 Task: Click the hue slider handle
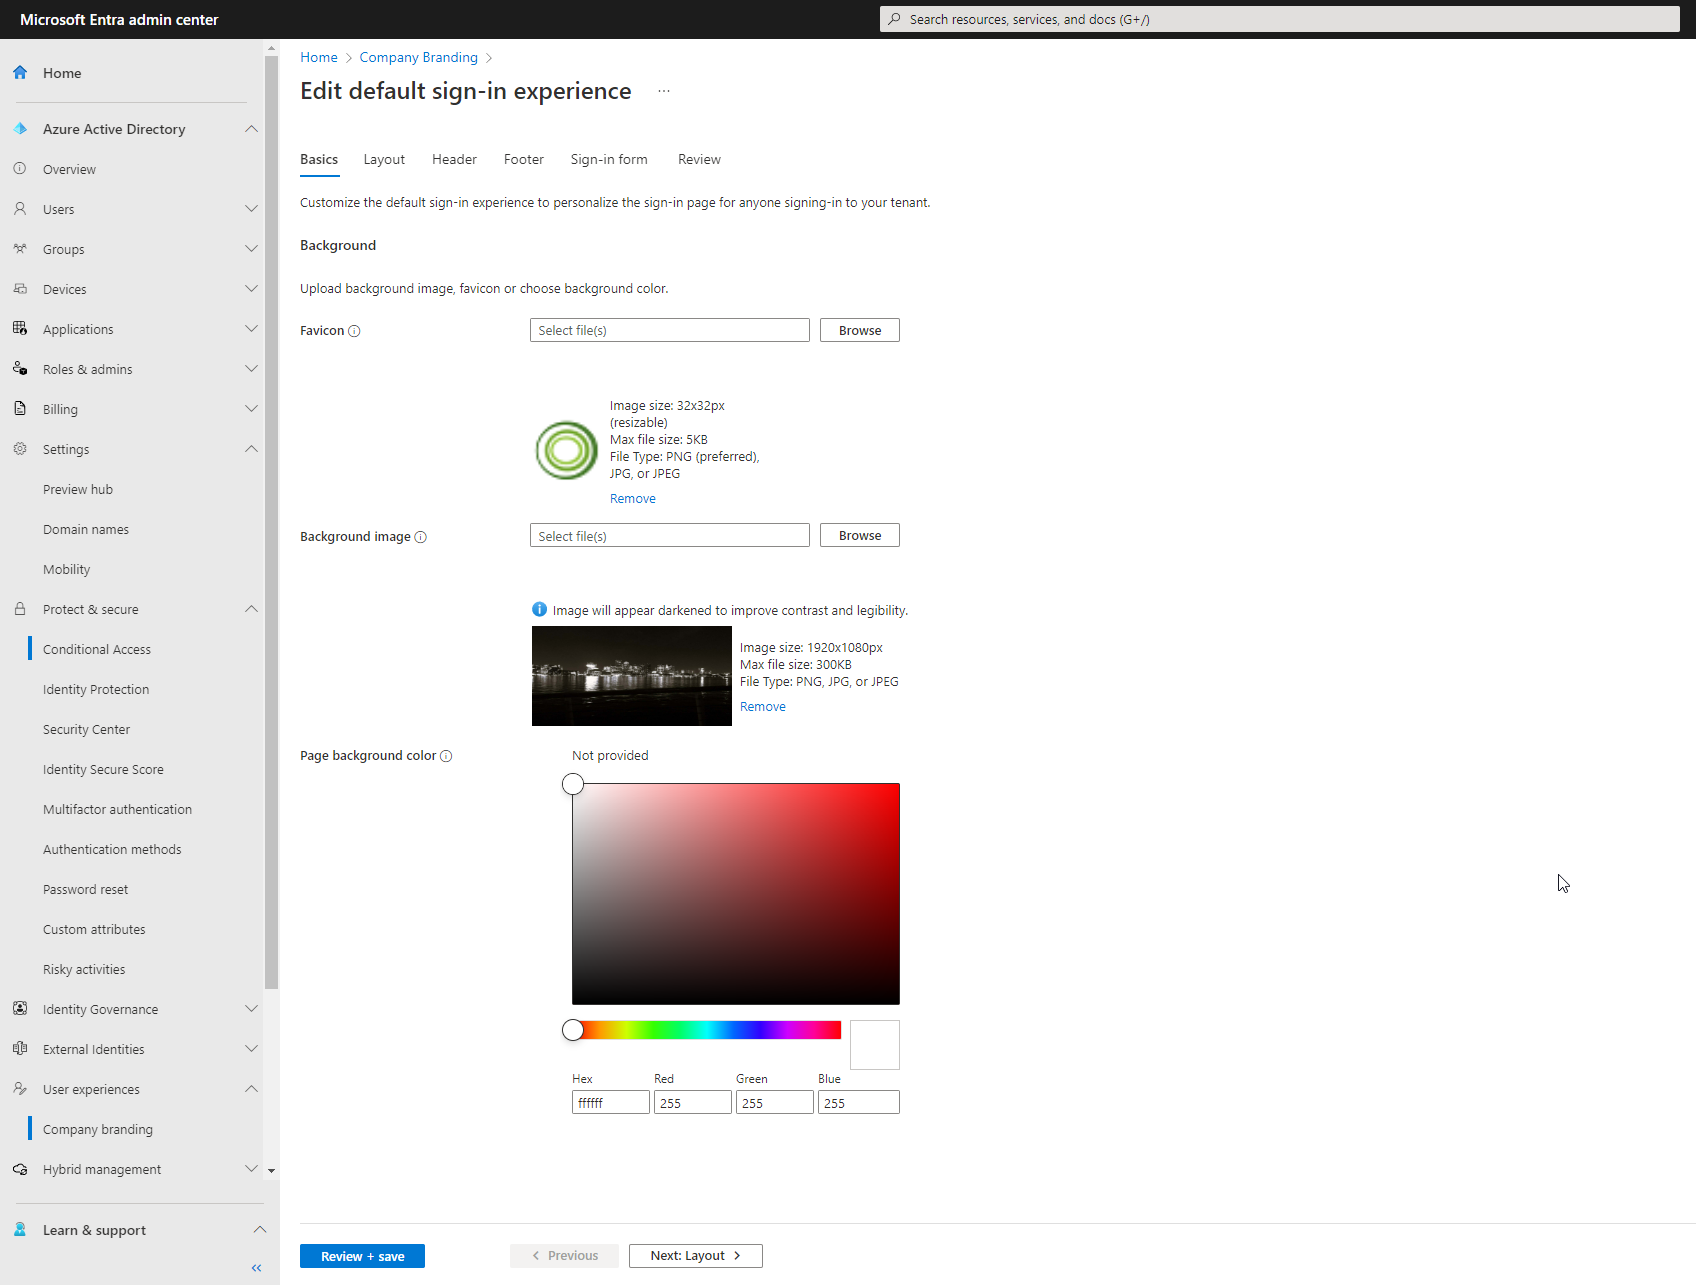(x=573, y=1030)
